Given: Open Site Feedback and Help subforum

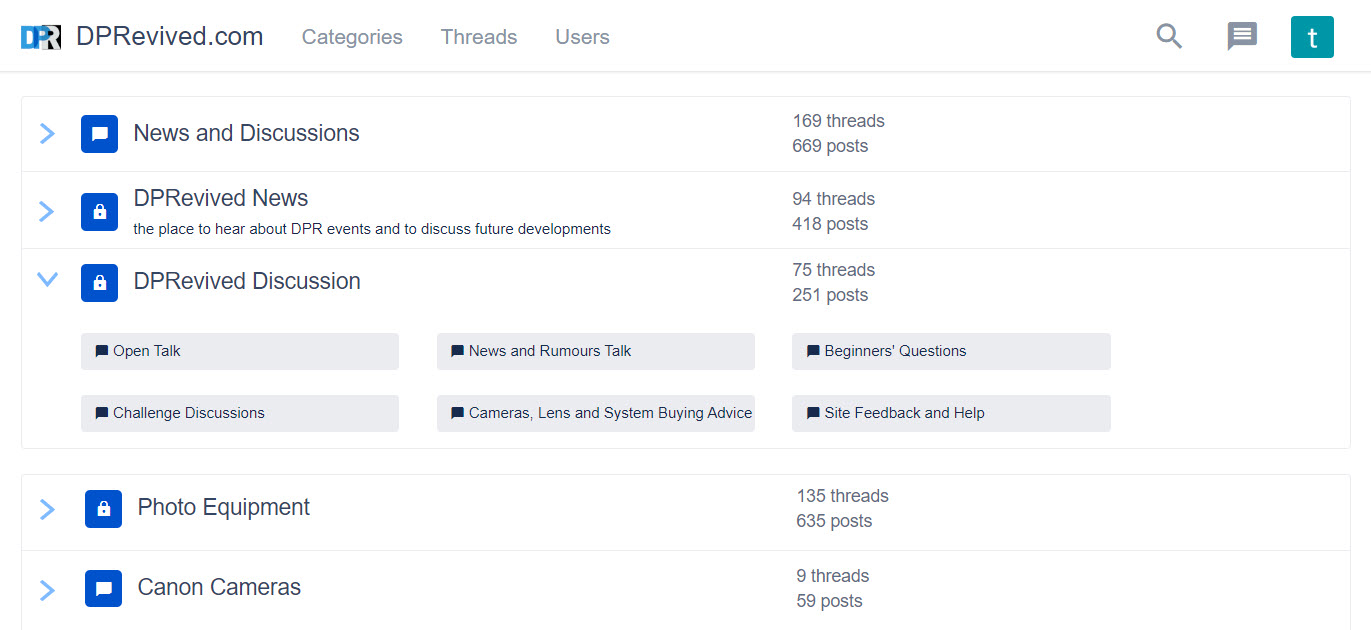Looking at the screenshot, I should tap(950, 413).
